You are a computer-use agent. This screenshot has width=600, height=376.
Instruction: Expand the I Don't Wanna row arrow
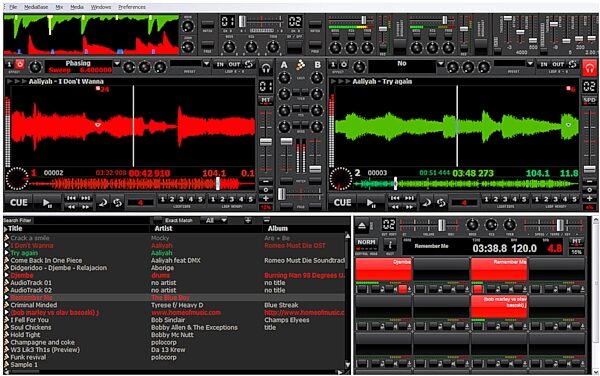pyautogui.click(x=6, y=246)
